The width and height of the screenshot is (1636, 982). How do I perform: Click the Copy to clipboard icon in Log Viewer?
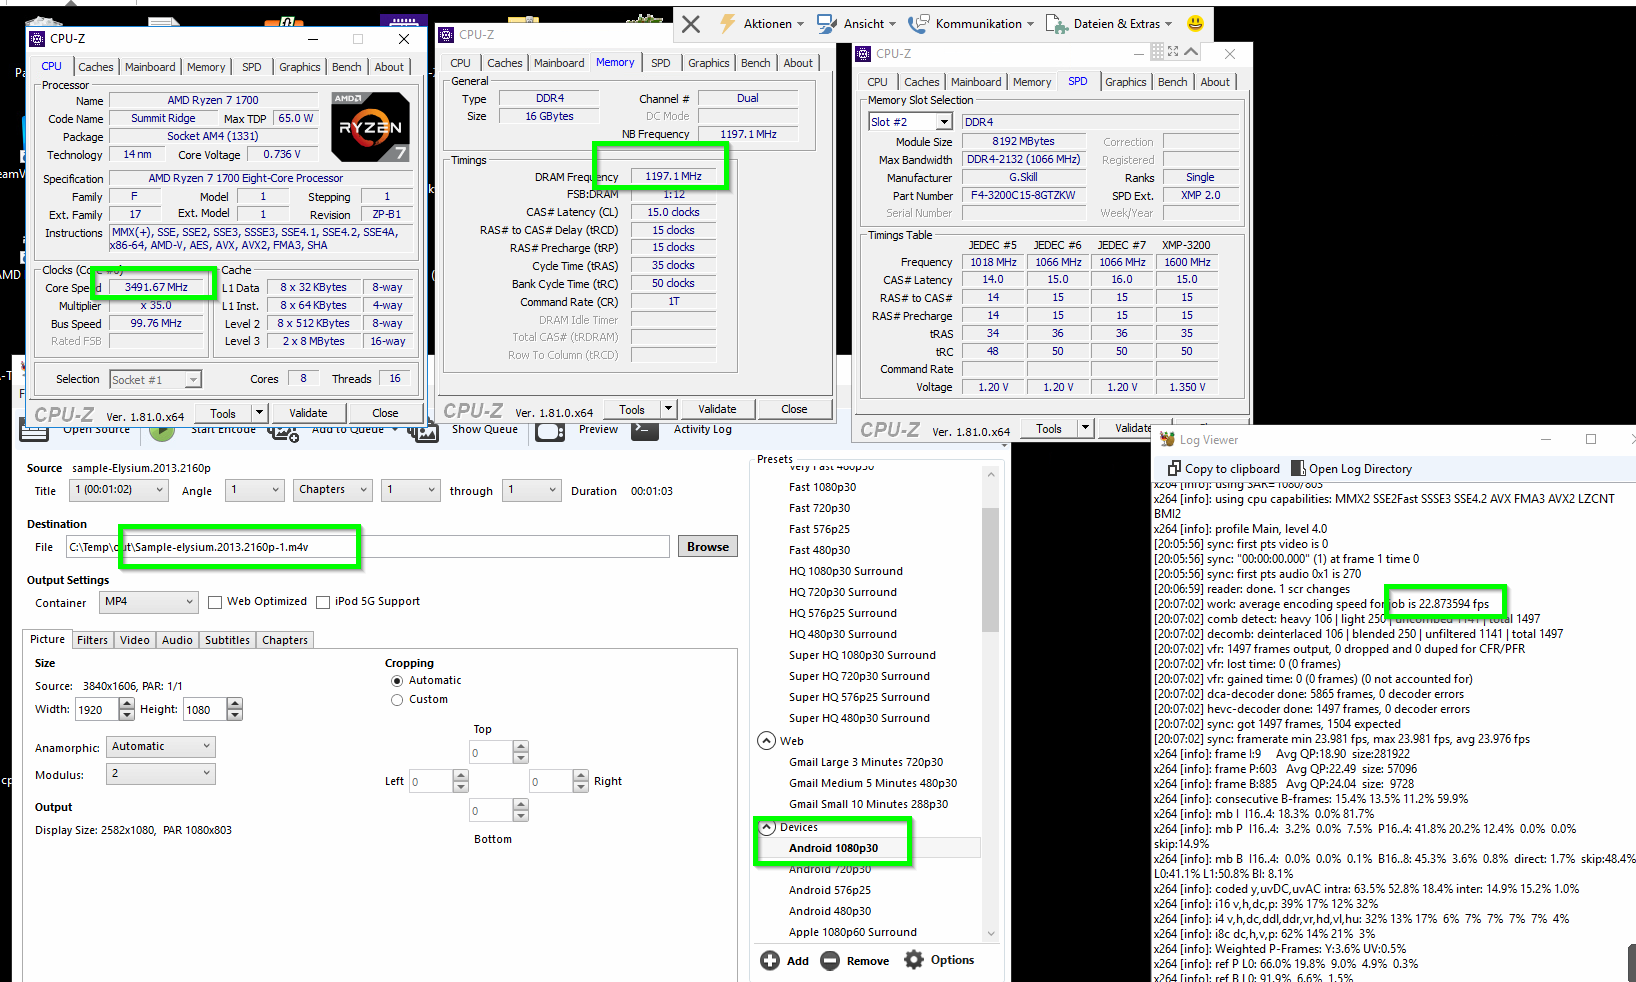pos(1174,468)
